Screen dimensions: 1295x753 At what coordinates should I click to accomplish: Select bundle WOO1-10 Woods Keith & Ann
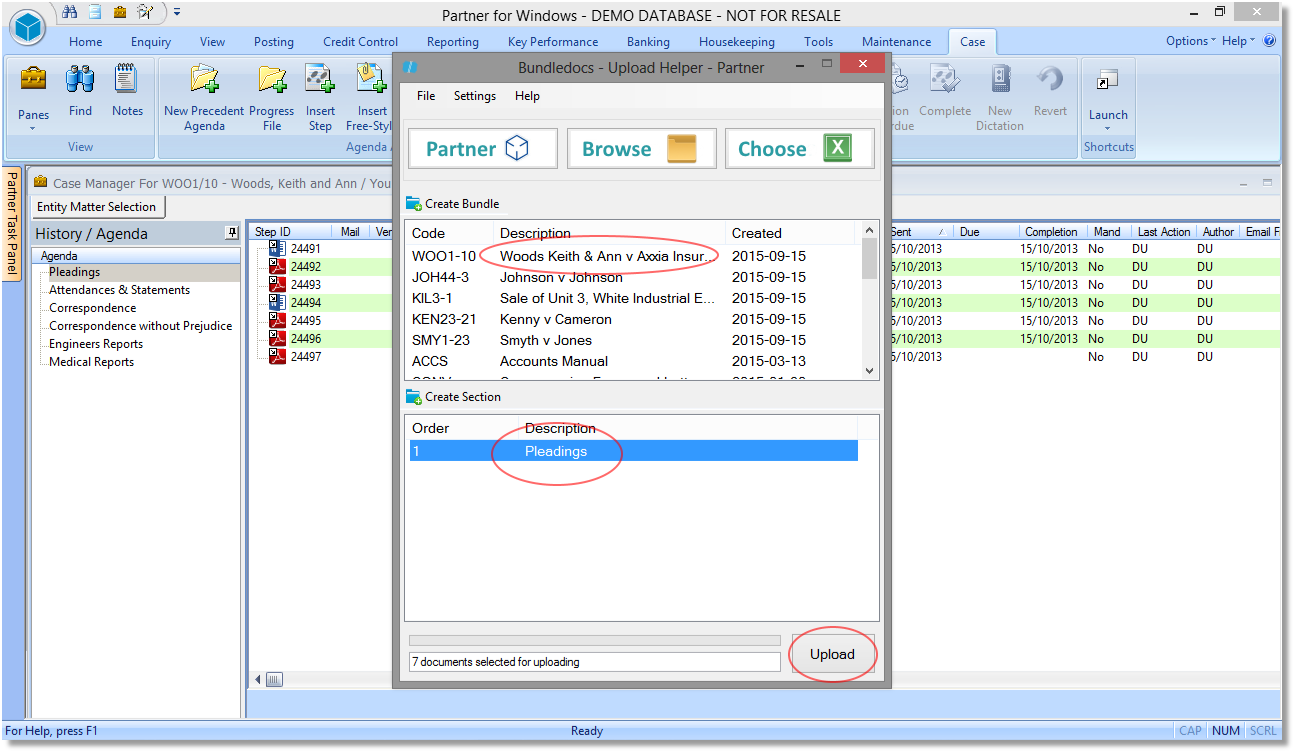[x=634, y=256]
